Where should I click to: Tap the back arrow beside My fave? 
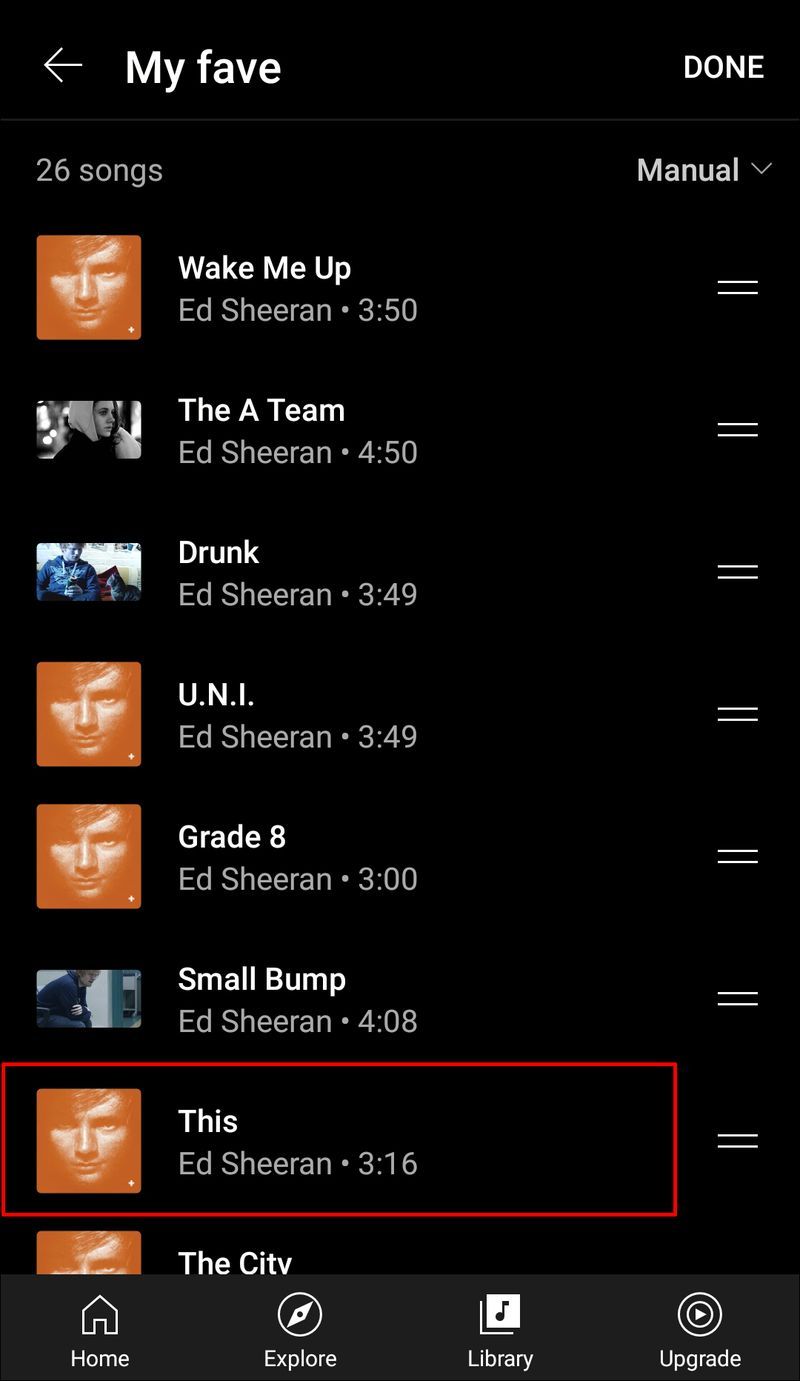tap(63, 66)
